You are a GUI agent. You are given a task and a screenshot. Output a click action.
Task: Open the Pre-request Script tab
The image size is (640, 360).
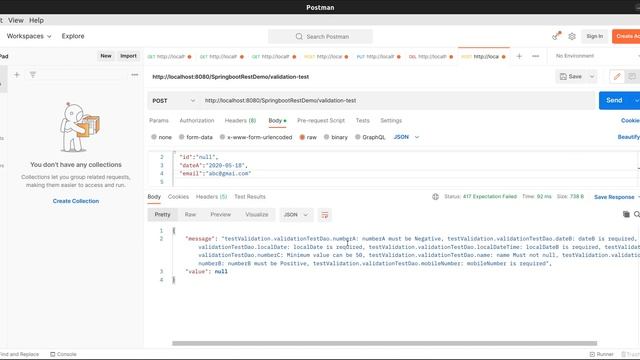point(321,120)
